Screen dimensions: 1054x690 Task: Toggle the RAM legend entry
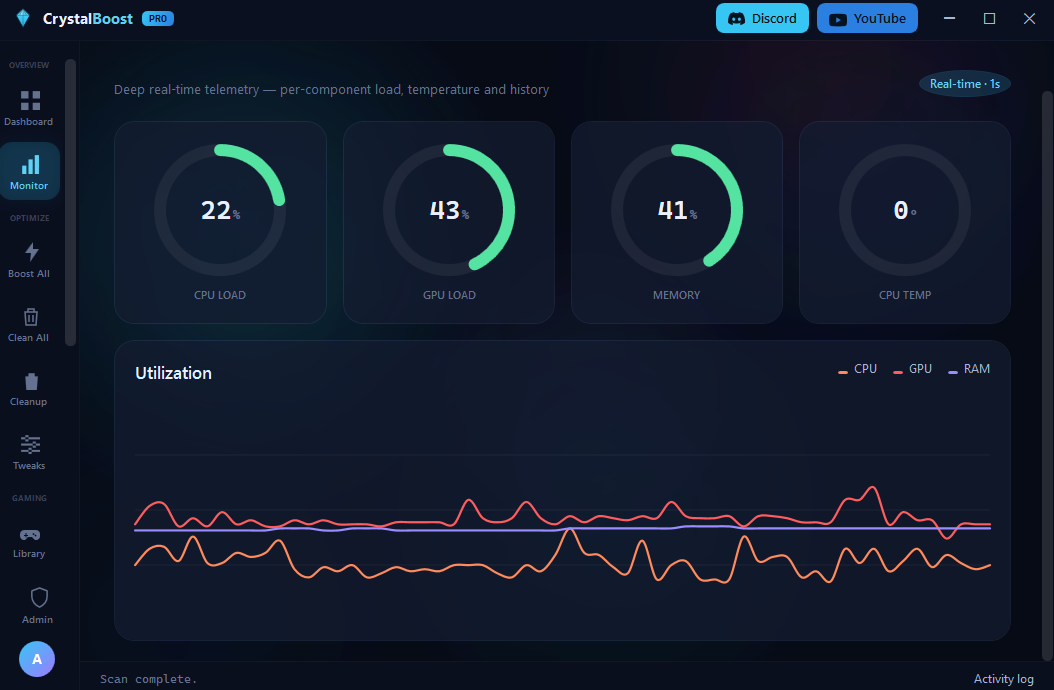click(969, 369)
